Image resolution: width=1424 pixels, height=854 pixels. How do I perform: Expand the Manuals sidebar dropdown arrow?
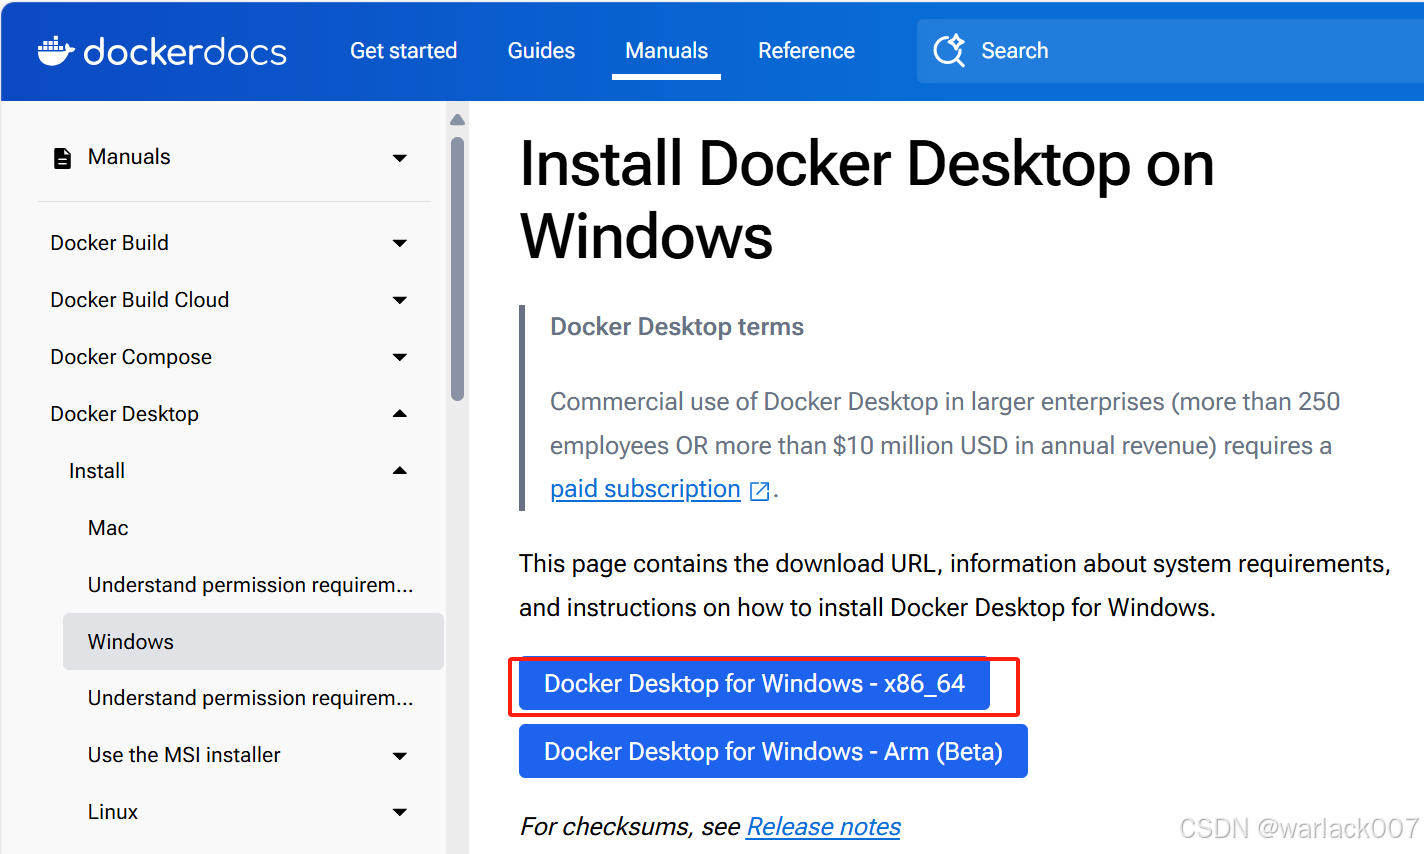400,158
